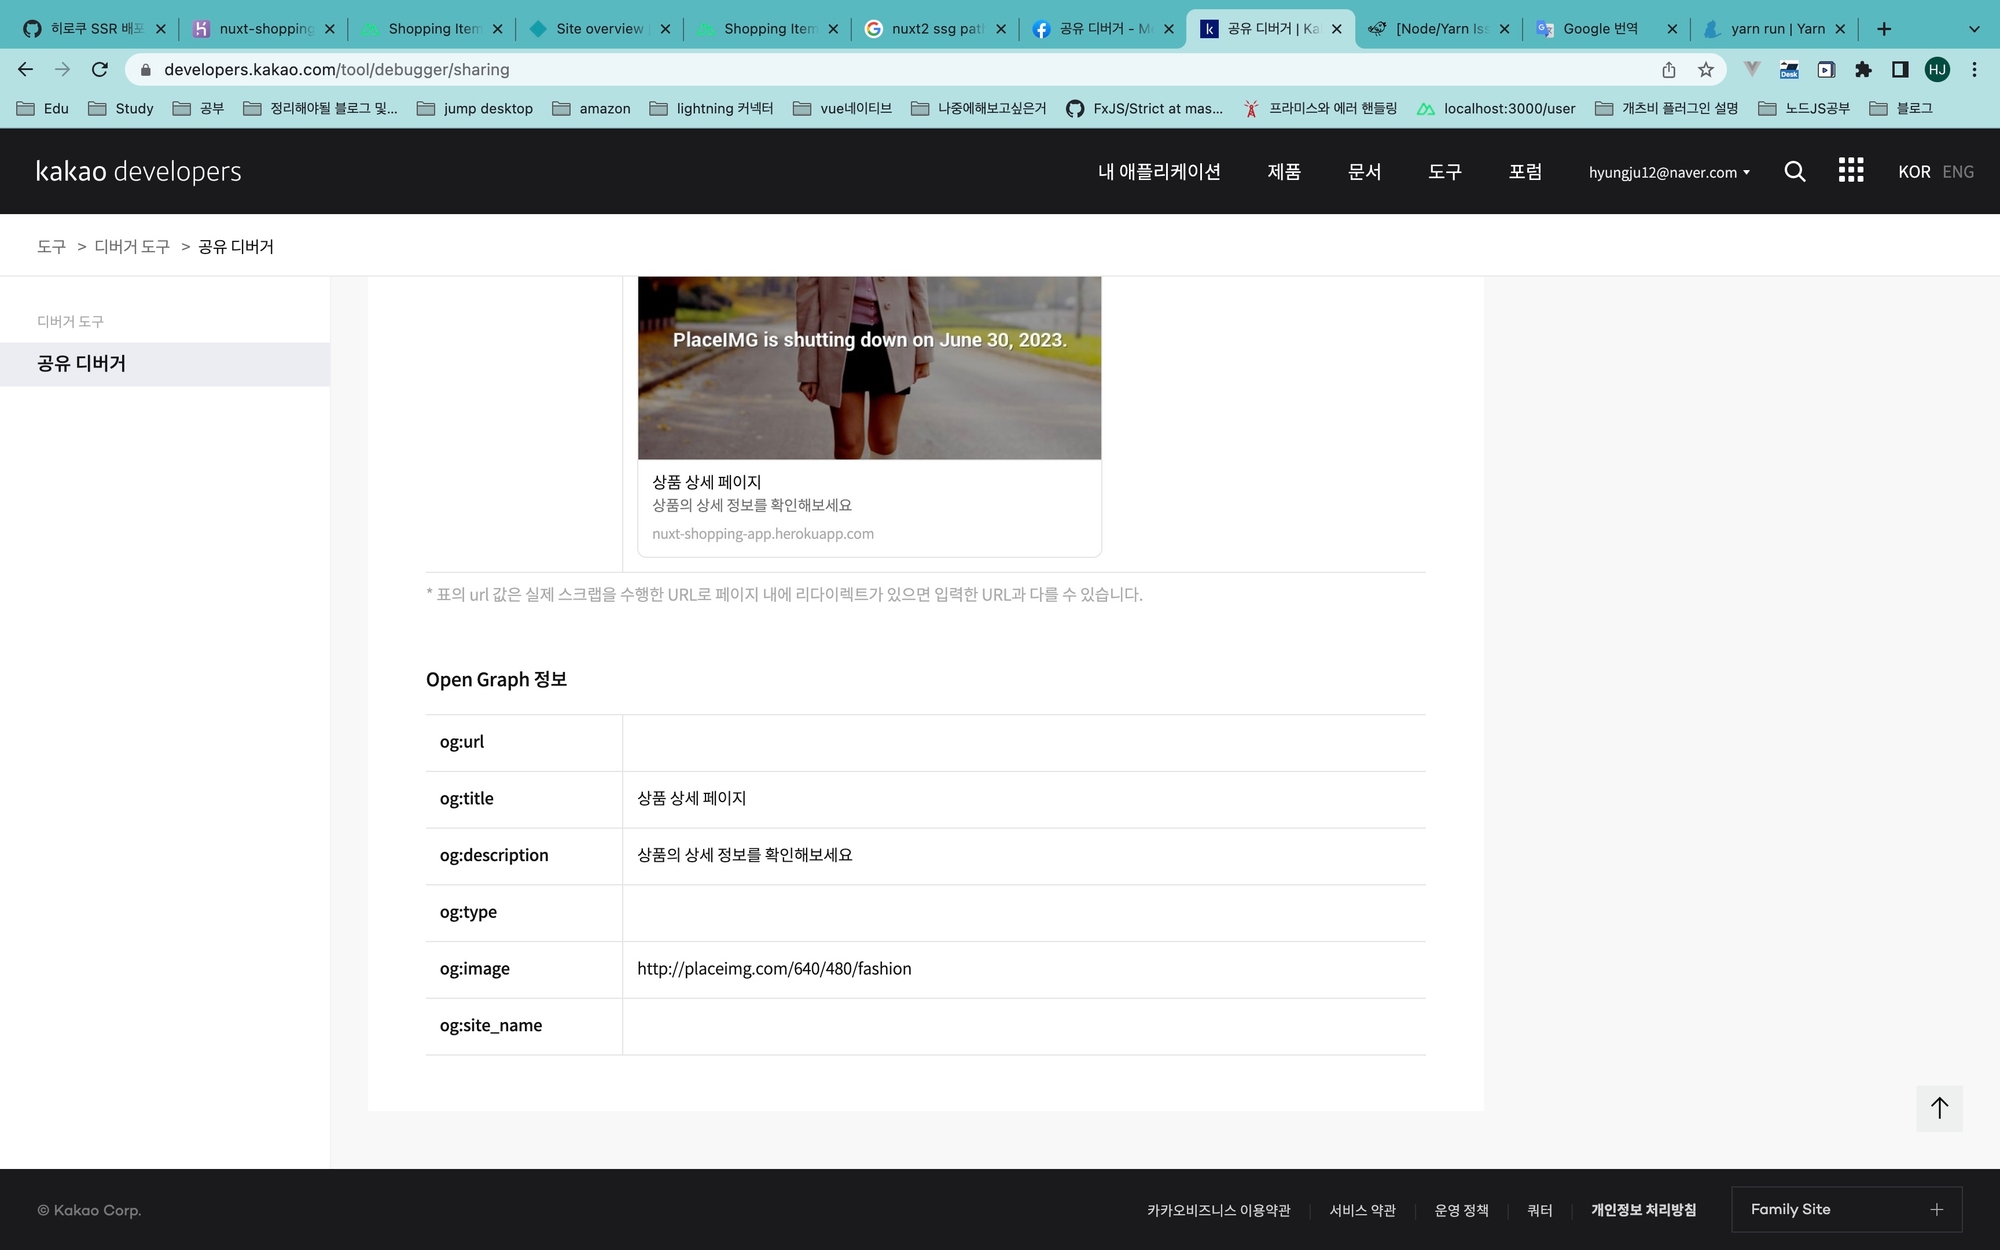This screenshot has height=1250, width=2000.
Task: Open the 제품 menu
Action: click(x=1284, y=171)
